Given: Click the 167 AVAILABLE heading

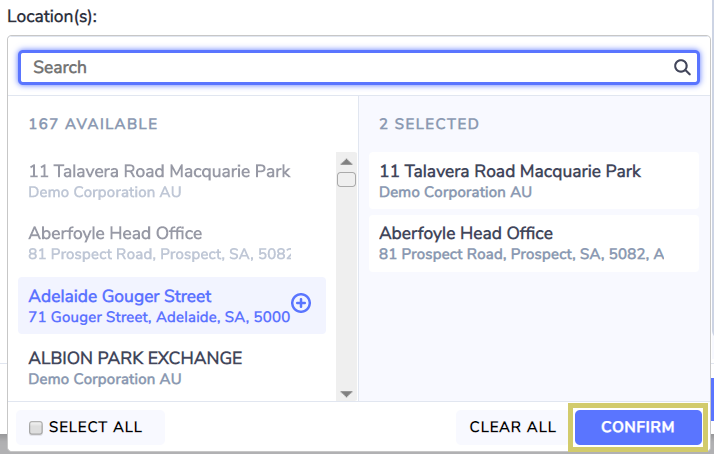Looking at the screenshot, I should [x=93, y=124].
